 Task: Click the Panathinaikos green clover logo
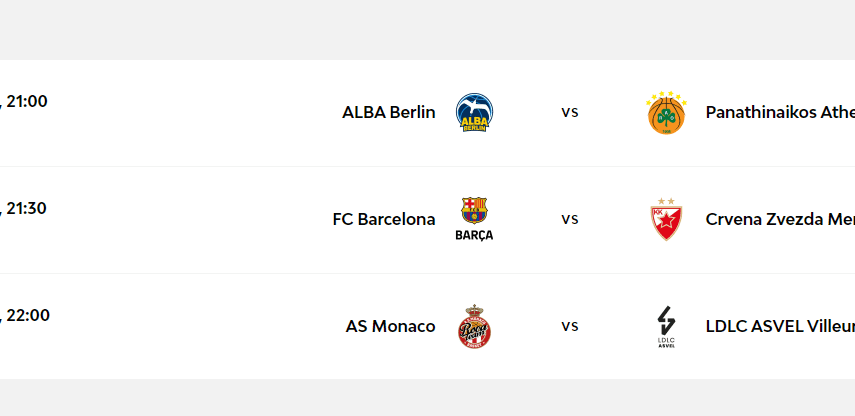point(666,113)
